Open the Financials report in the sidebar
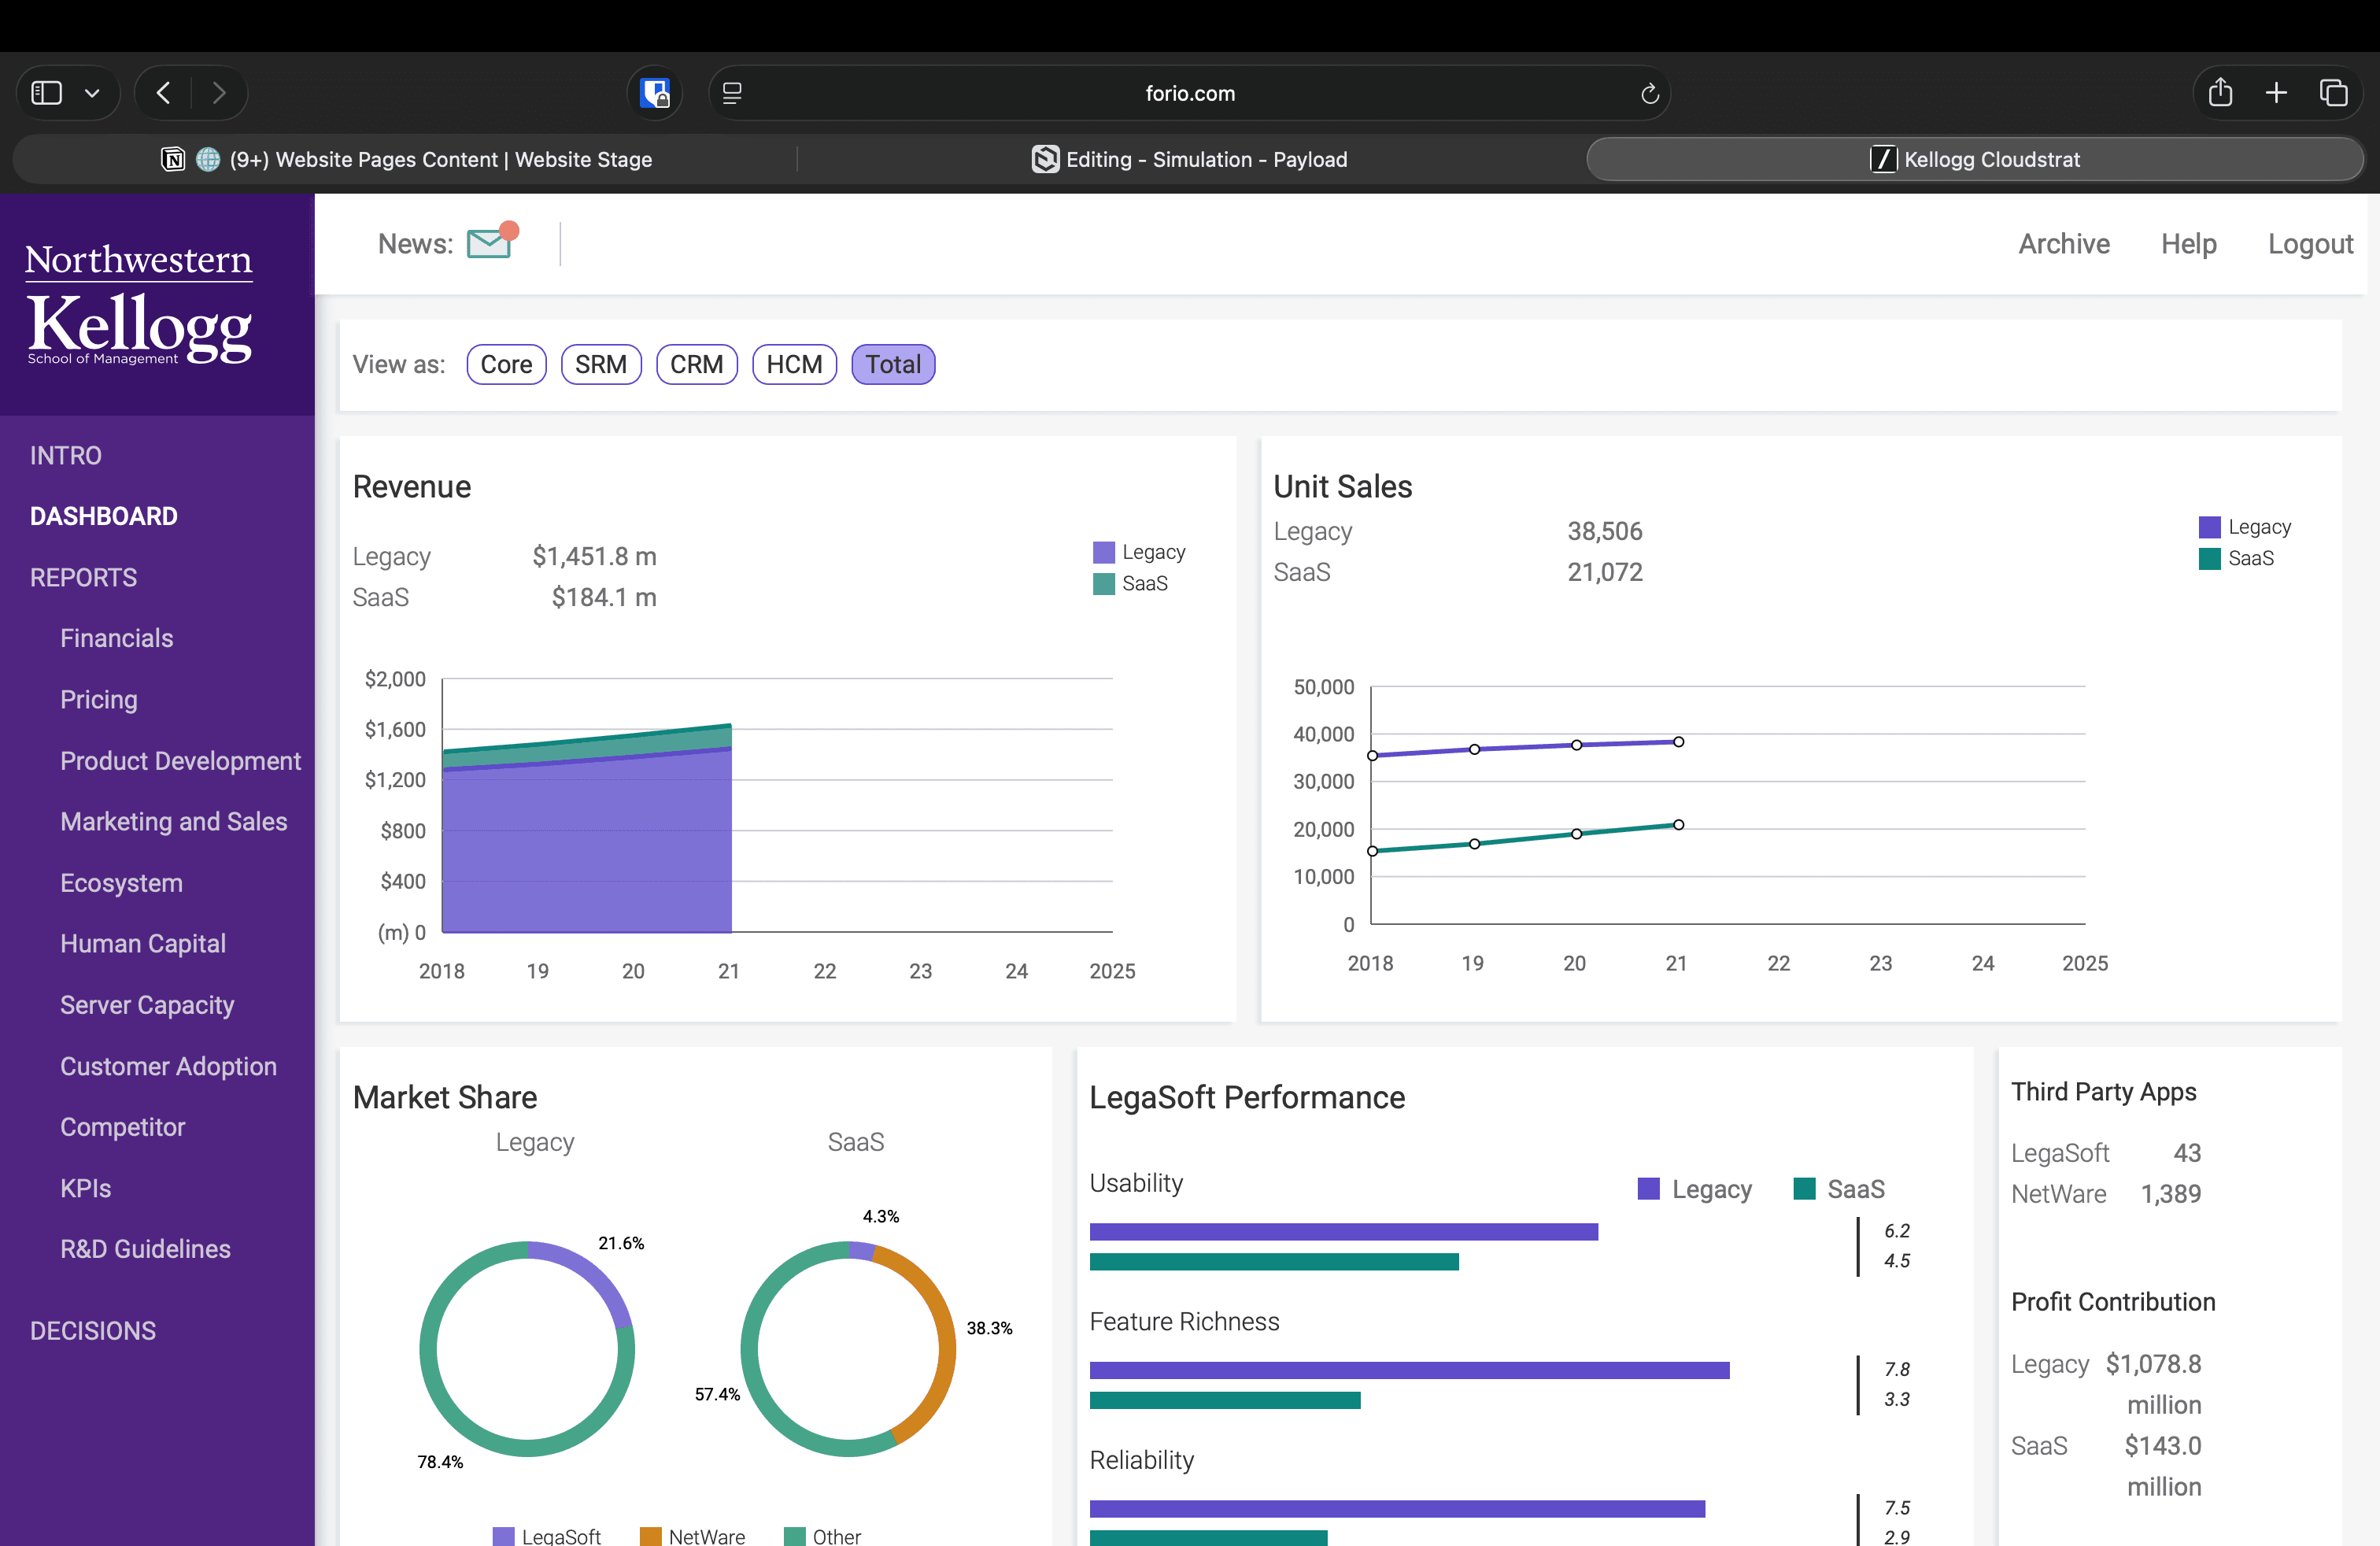 (116, 638)
